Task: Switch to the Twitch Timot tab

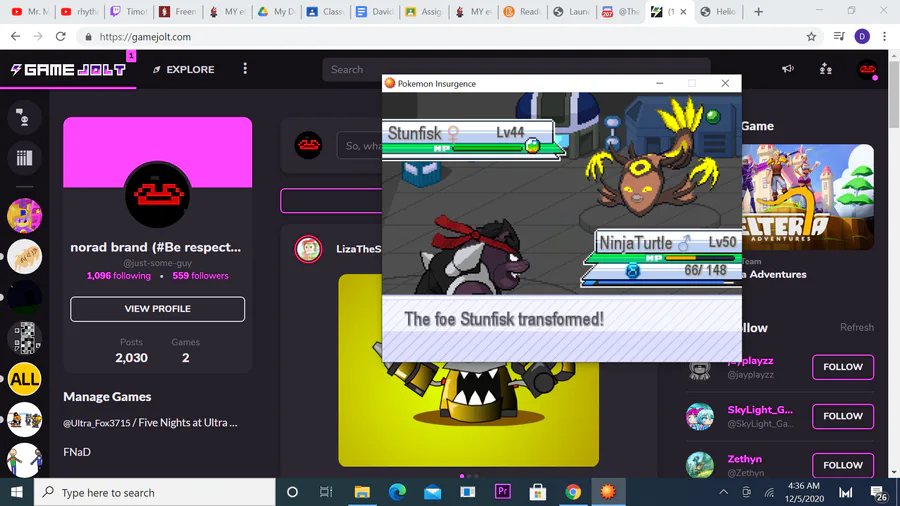Action: [129, 11]
